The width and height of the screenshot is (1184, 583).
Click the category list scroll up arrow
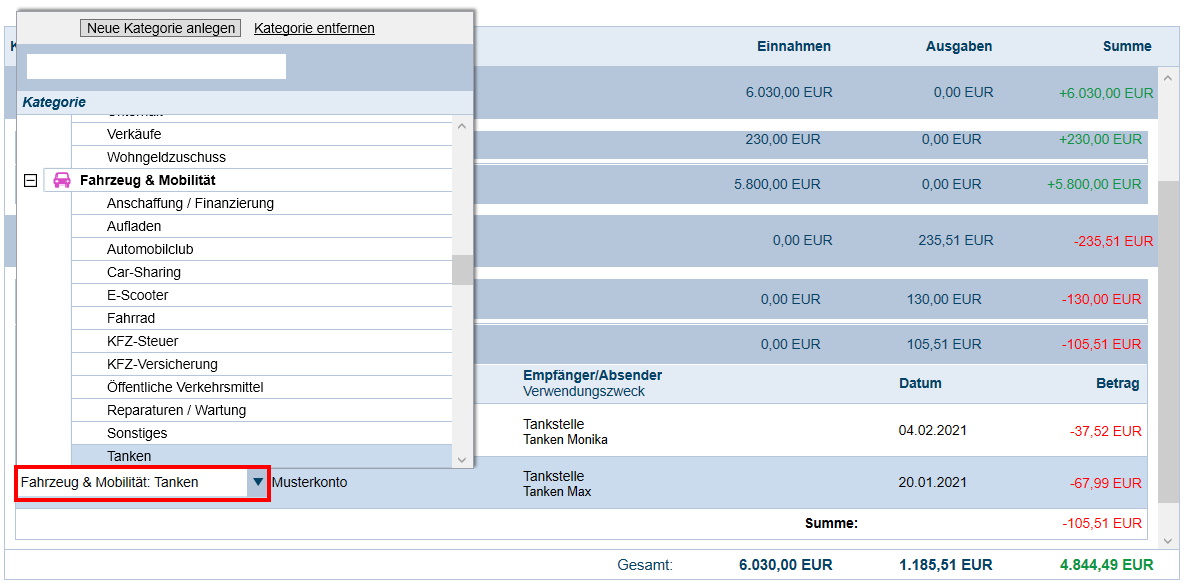[463, 125]
